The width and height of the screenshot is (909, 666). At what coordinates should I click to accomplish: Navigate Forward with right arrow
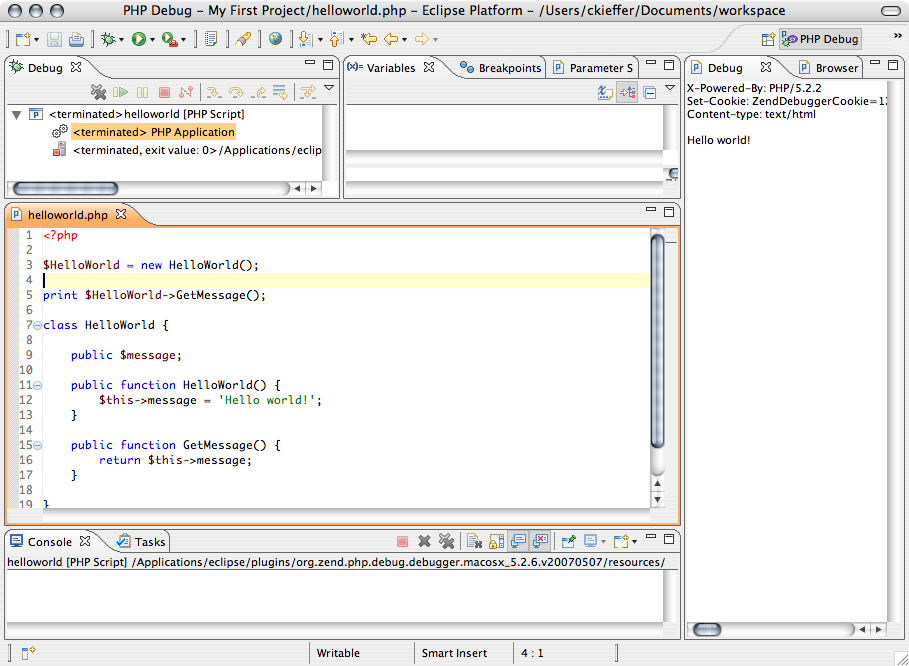point(421,39)
